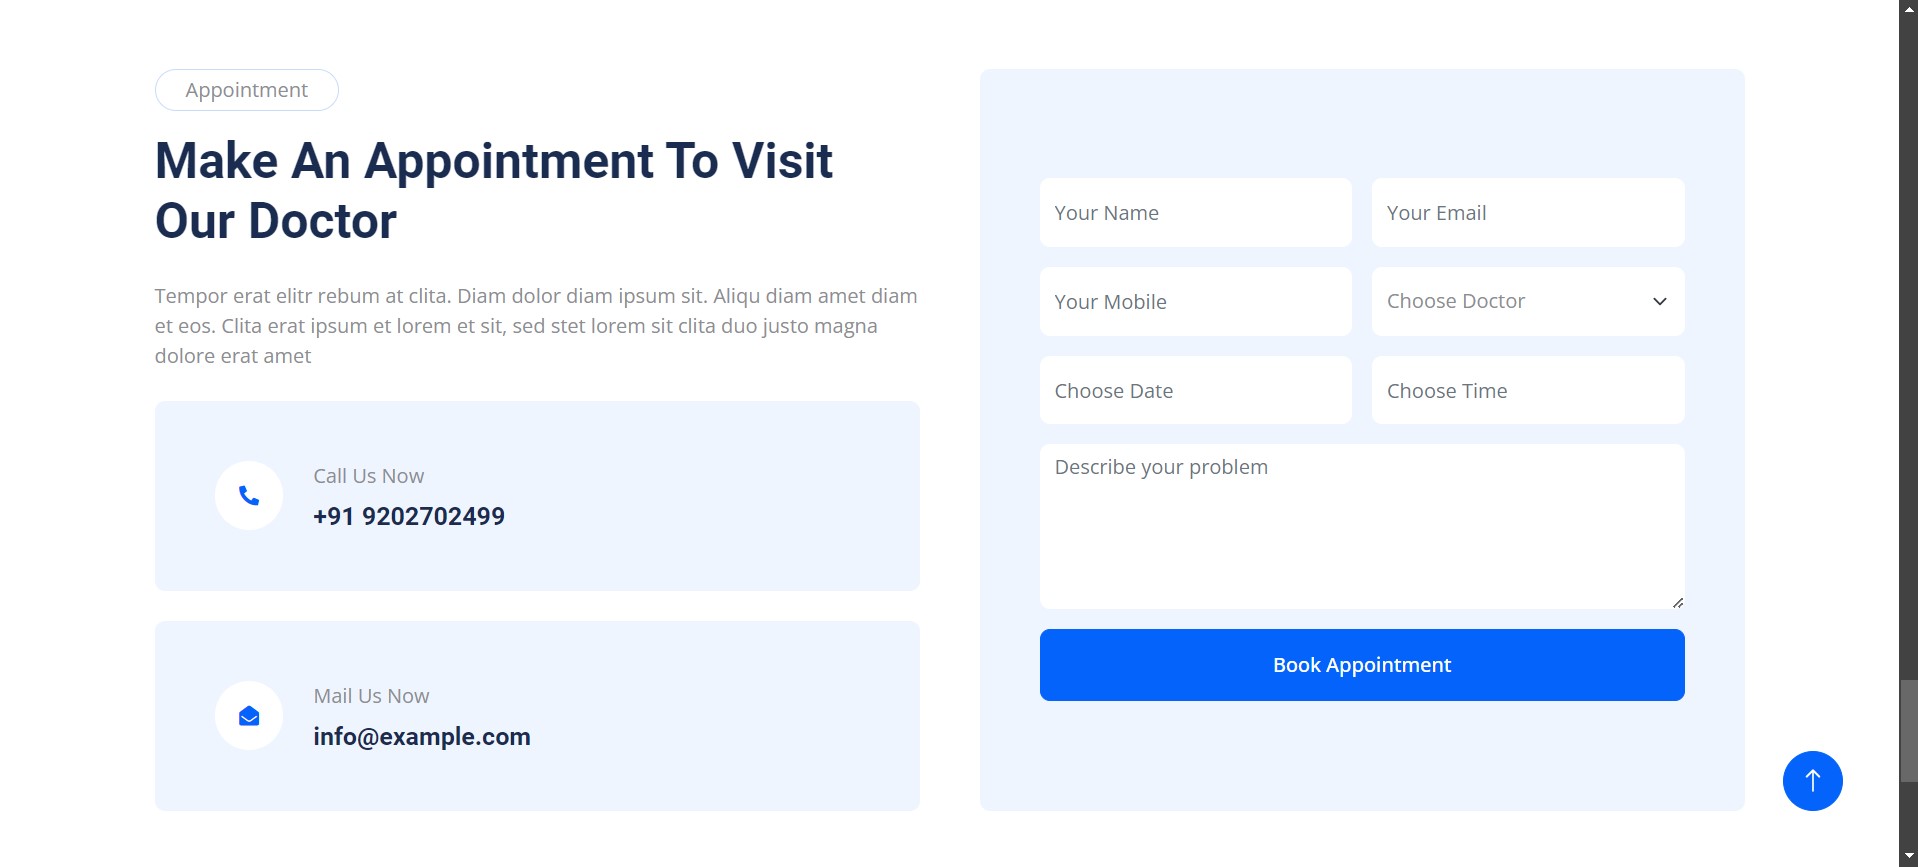Click the blue phone icon
Image resolution: width=1918 pixels, height=867 pixels.
pyautogui.click(x=249, y=496)
